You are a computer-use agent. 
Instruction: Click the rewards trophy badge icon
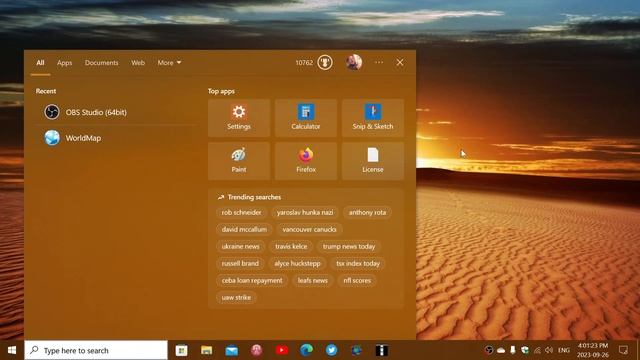325,62
